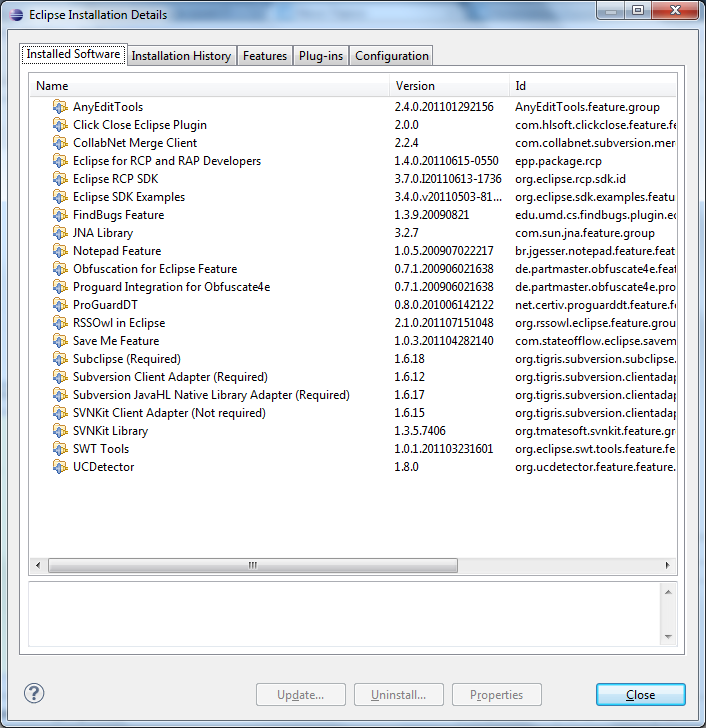Click the AnyEditTools feature icon

(59, 107)
